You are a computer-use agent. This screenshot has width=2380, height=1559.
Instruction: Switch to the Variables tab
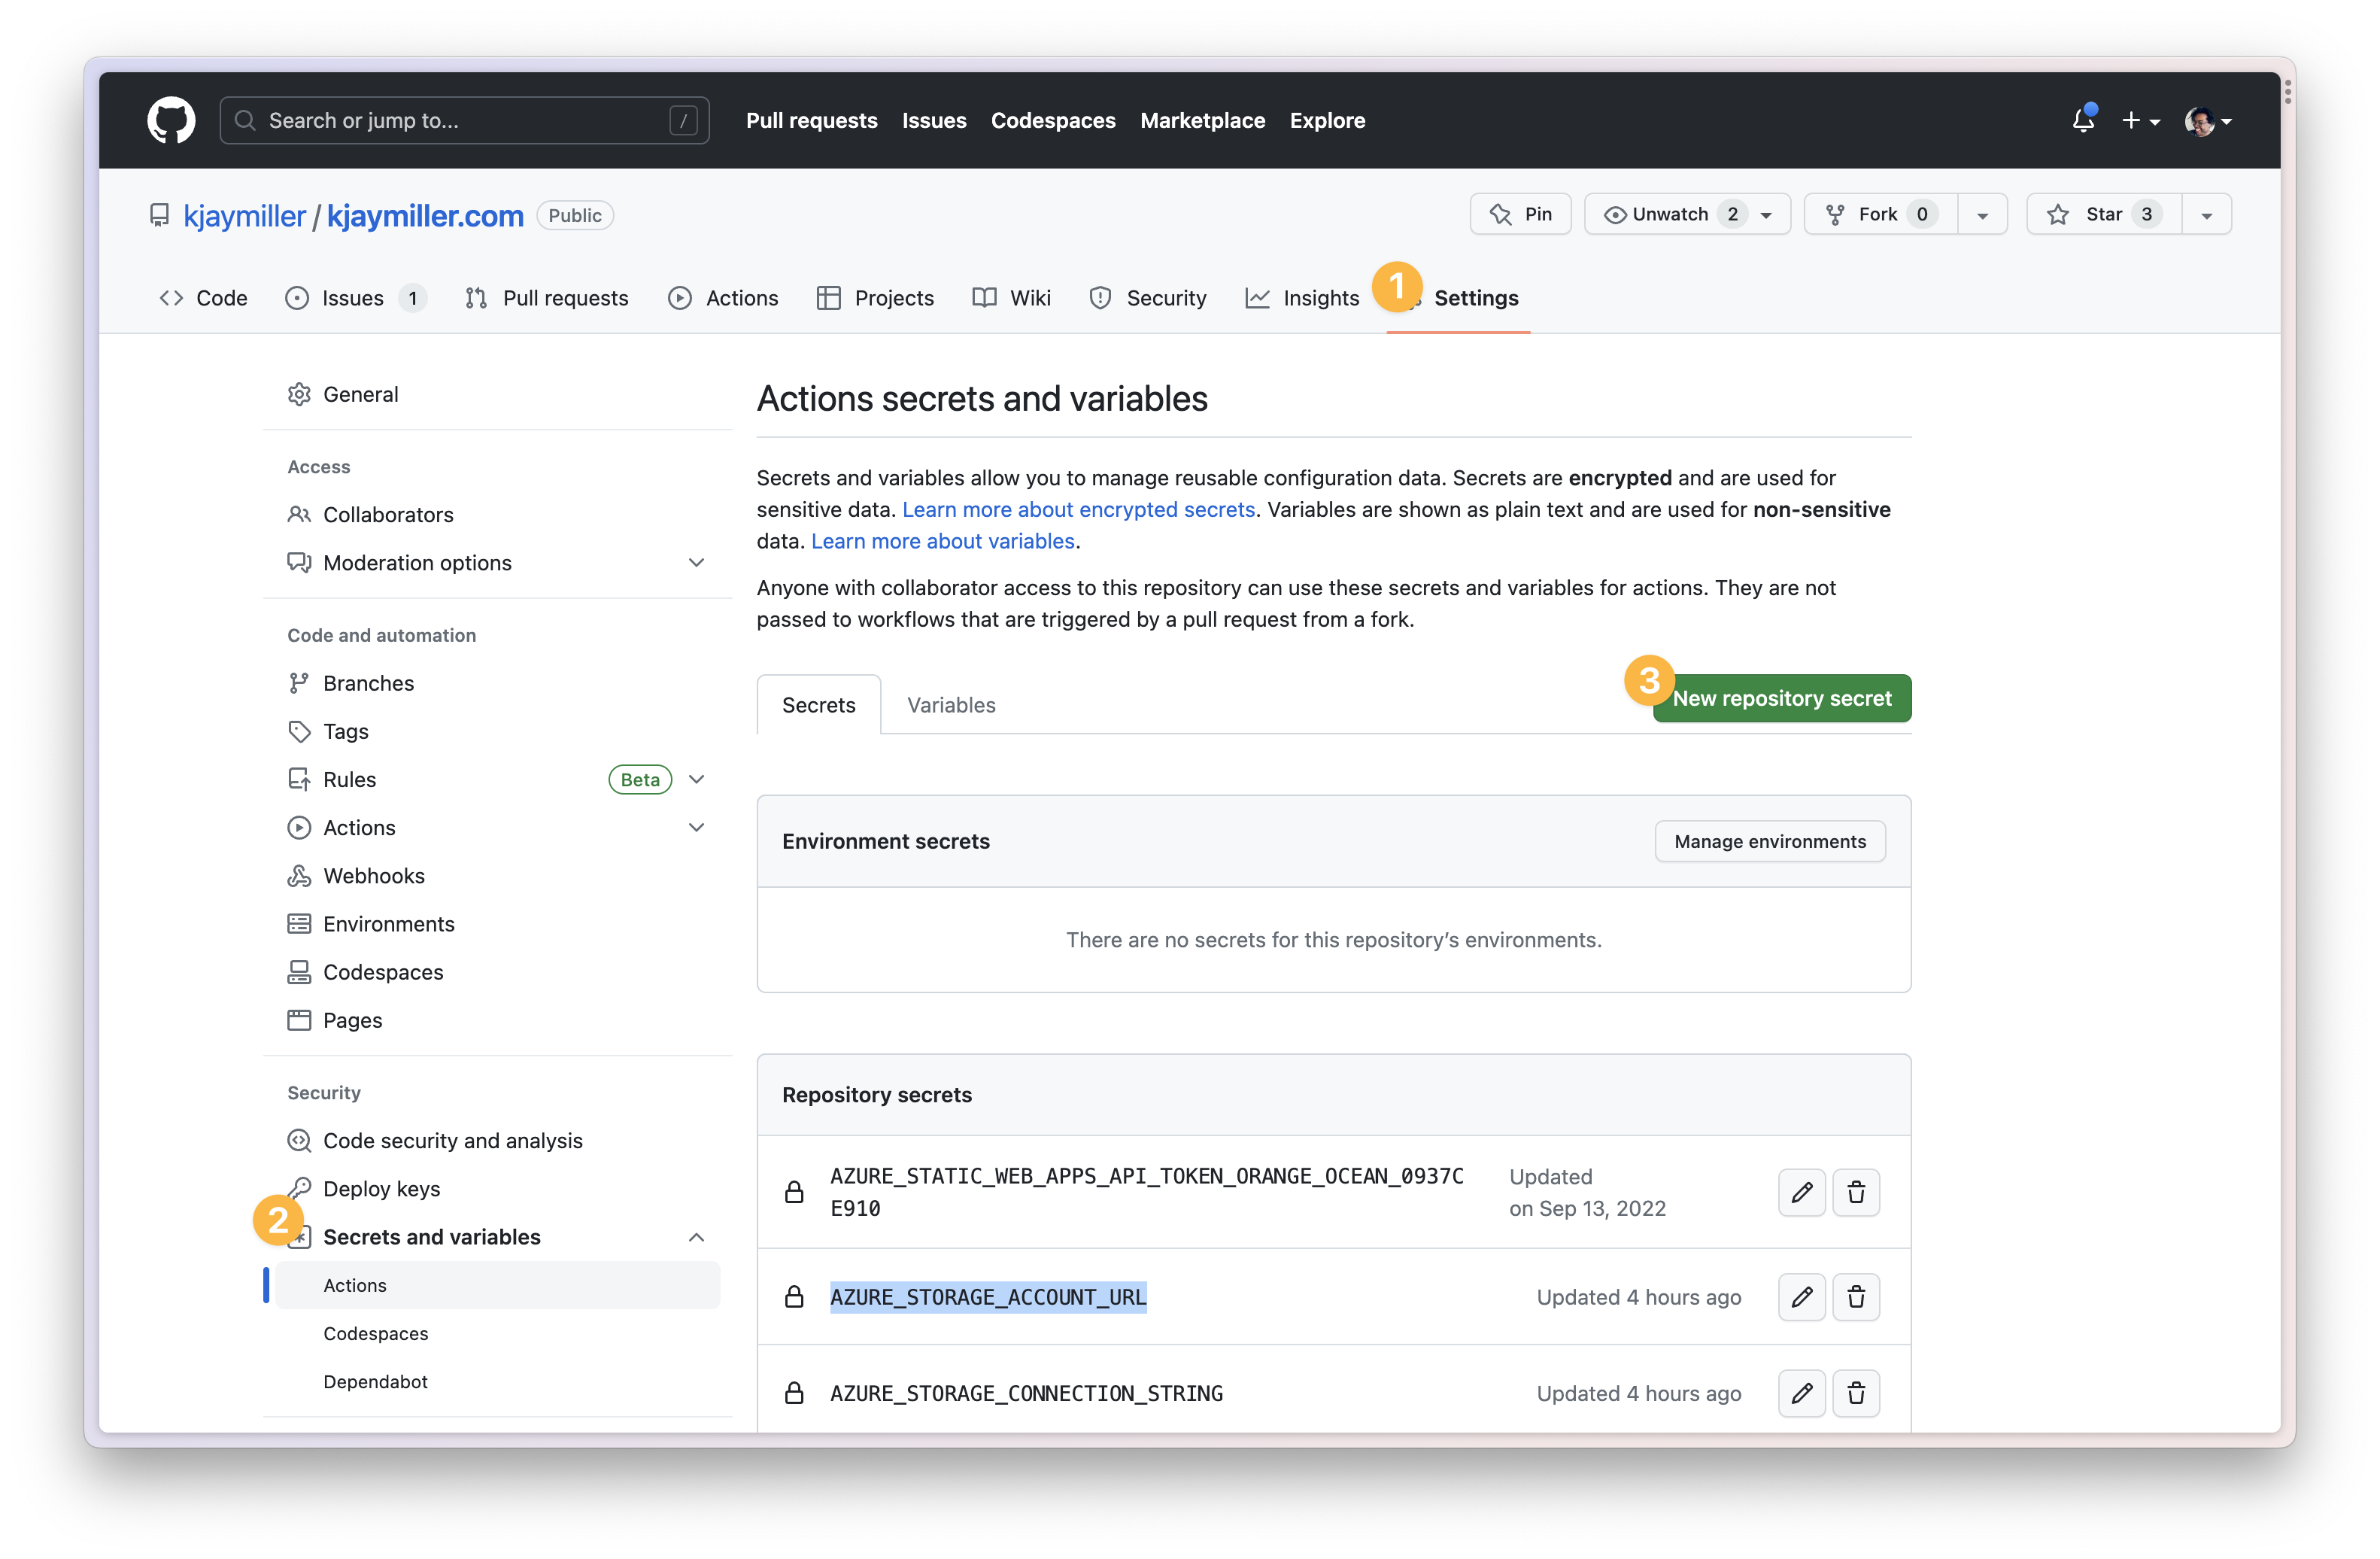click(951, 704)
